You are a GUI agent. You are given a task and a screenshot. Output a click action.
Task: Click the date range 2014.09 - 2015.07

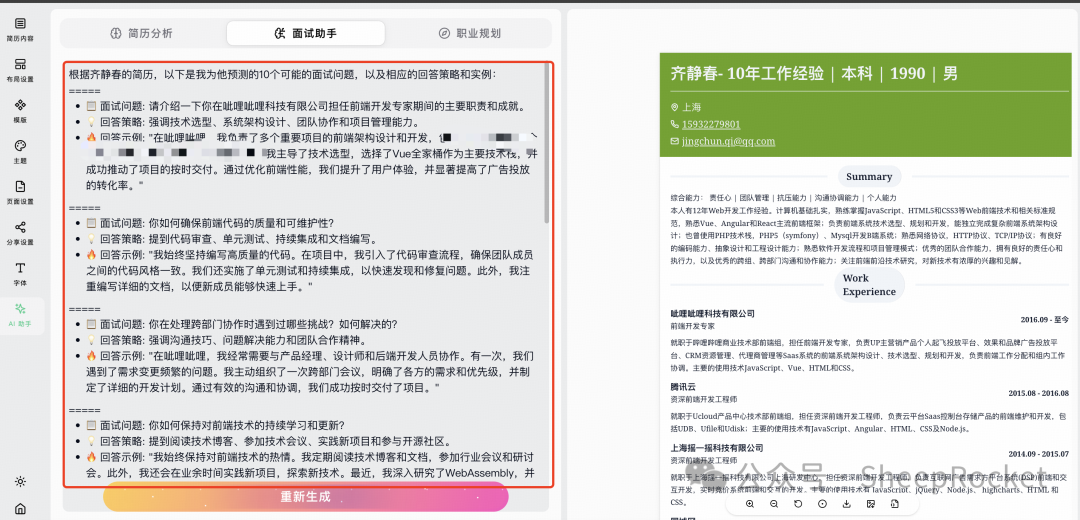1039,454
